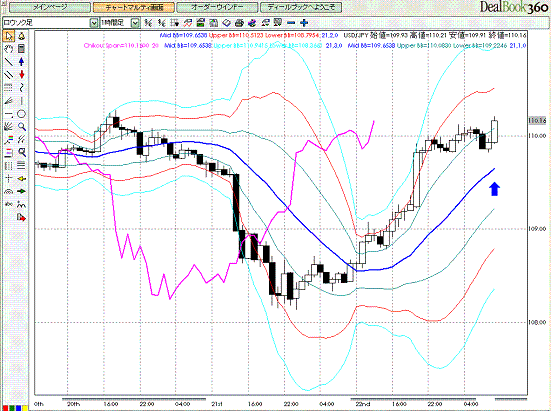Click the Chikou Span legend label
Viewport: 551px width, 411px height.
point(121,46)
